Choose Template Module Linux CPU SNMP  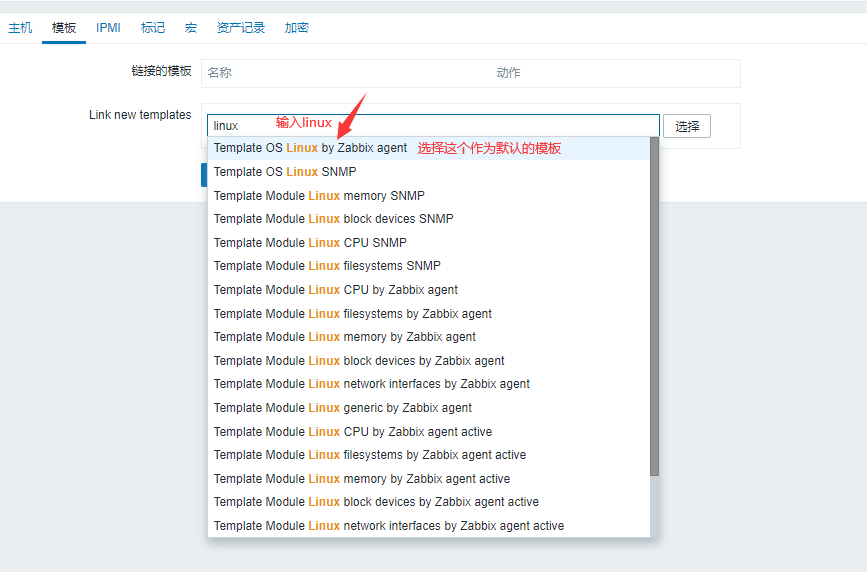coord(429,243)
